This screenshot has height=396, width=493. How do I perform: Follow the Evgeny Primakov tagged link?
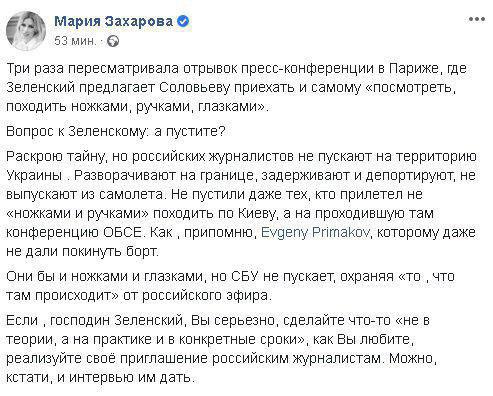coord(315,232)
